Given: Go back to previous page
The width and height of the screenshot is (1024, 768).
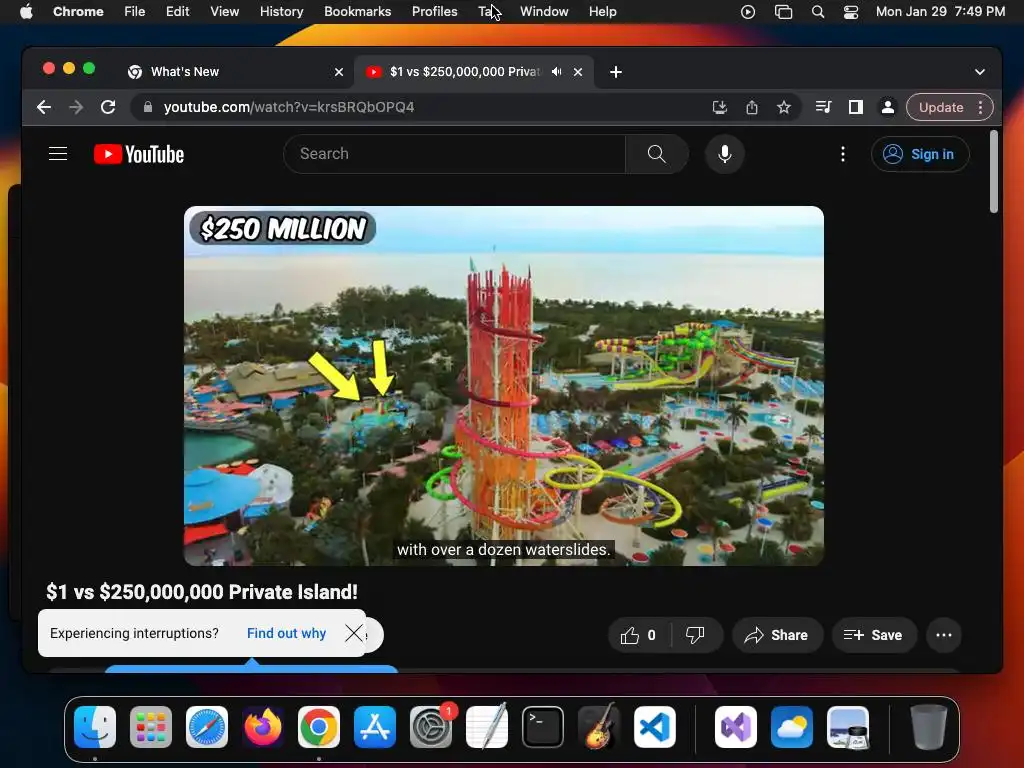Looking at the screenshot, I should tap(44, 107).
